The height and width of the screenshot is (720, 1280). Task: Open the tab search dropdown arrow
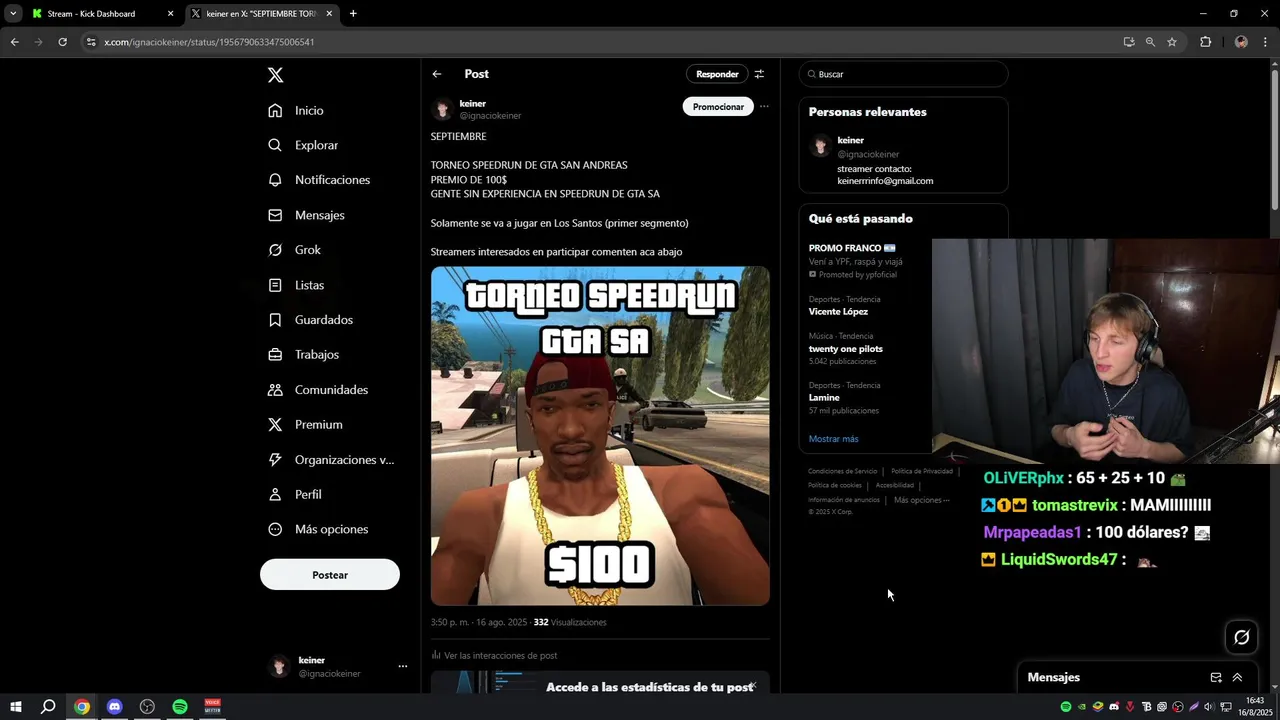point(13,14)
